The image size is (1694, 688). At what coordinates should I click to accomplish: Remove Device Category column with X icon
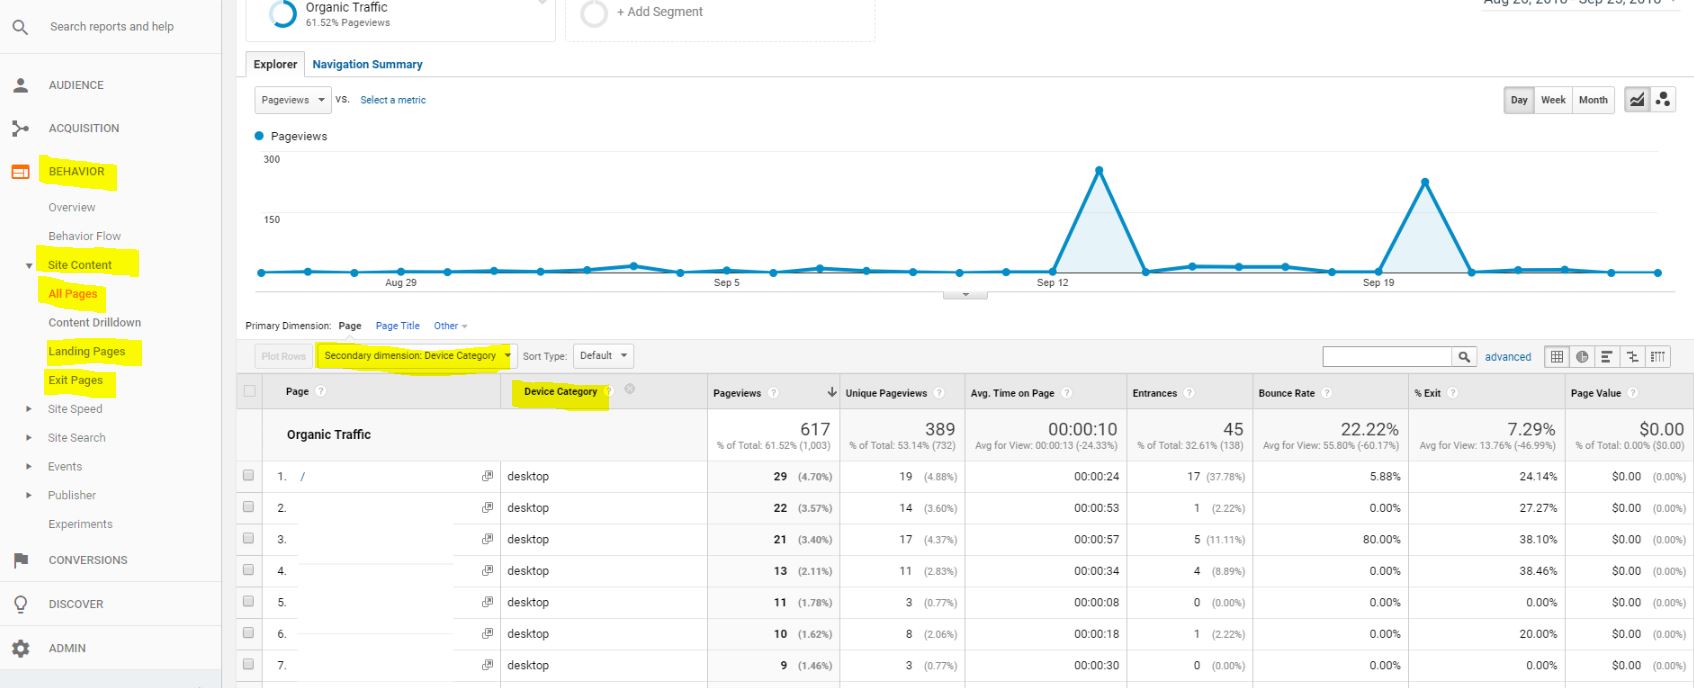[x=630, y=389]
